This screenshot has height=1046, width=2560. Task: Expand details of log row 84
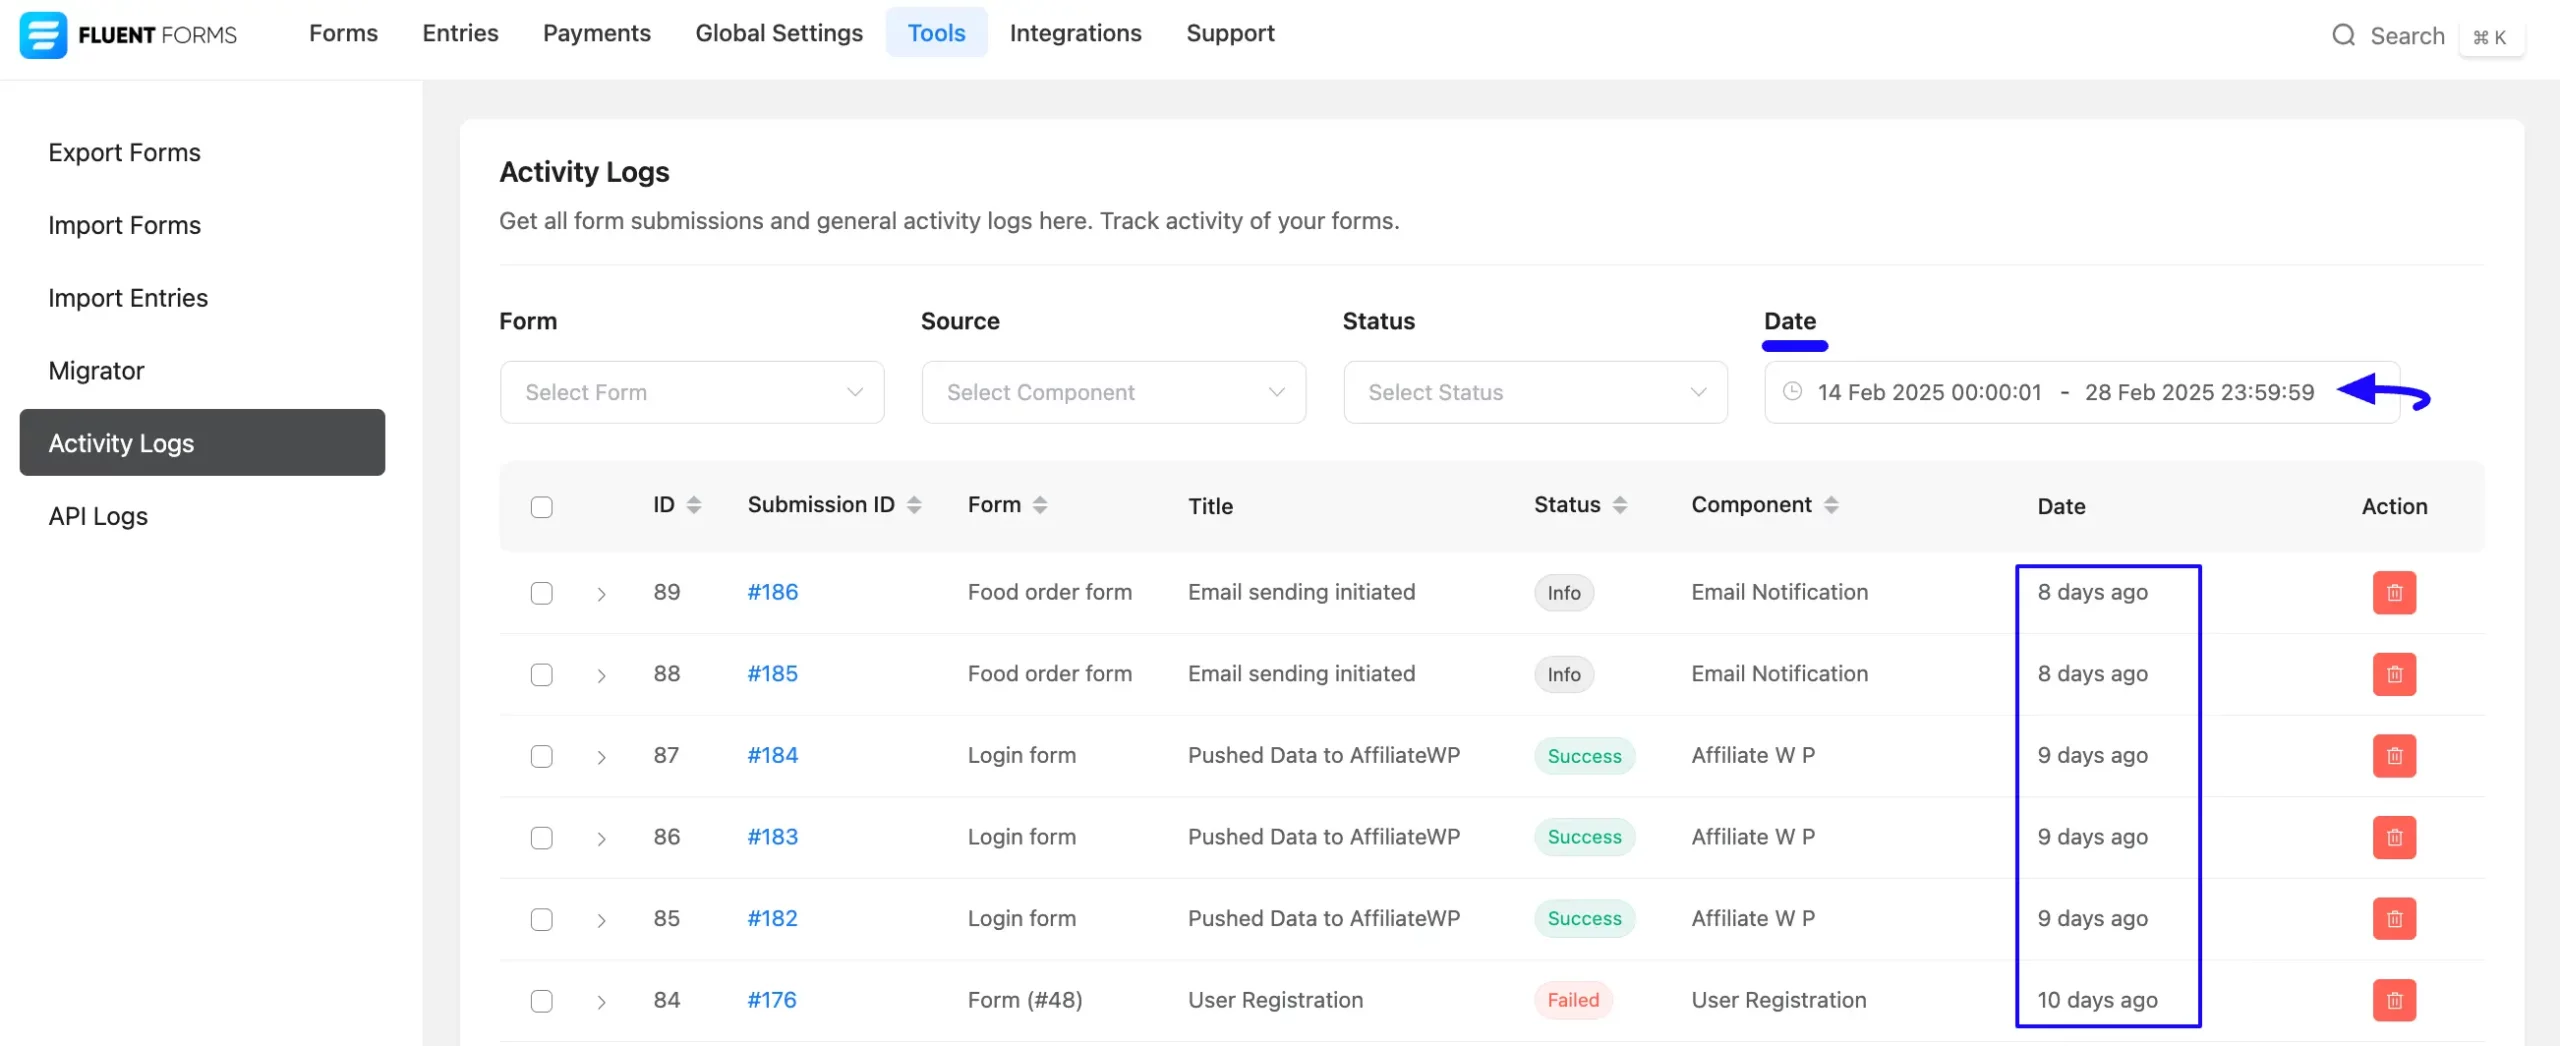[601, 1002]
